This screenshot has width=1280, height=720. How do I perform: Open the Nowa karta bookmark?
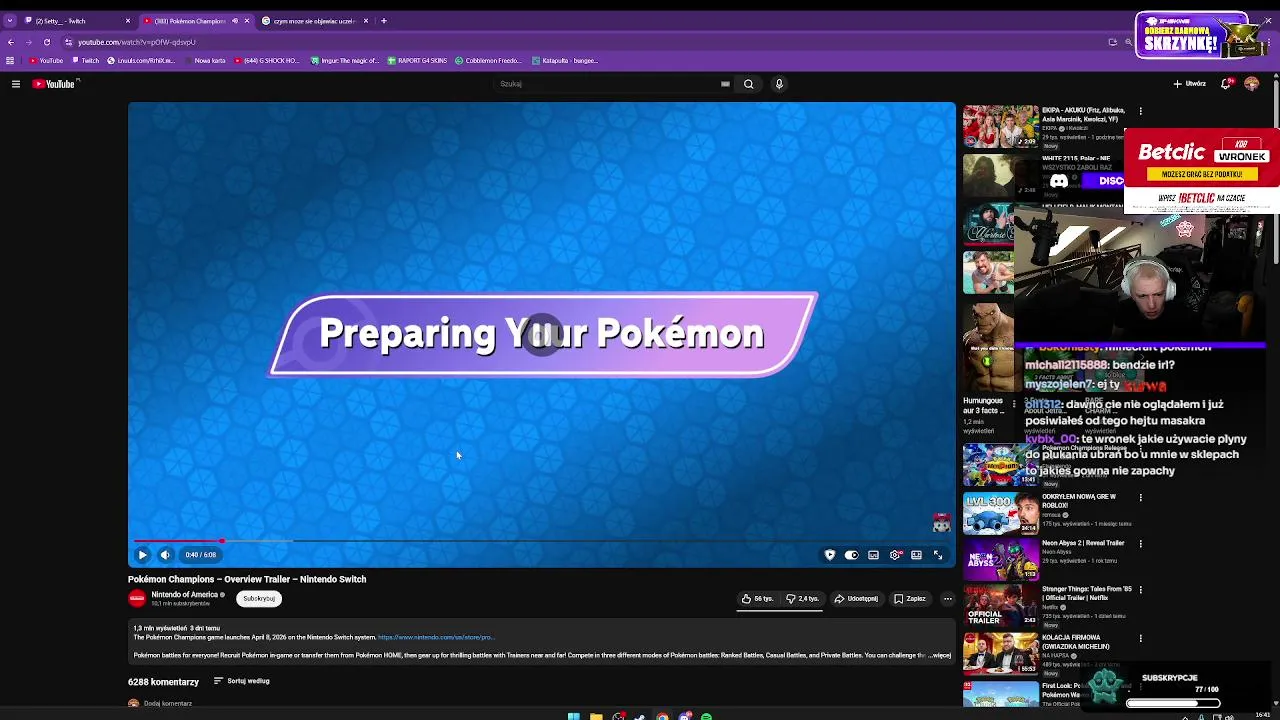point(205,61)
